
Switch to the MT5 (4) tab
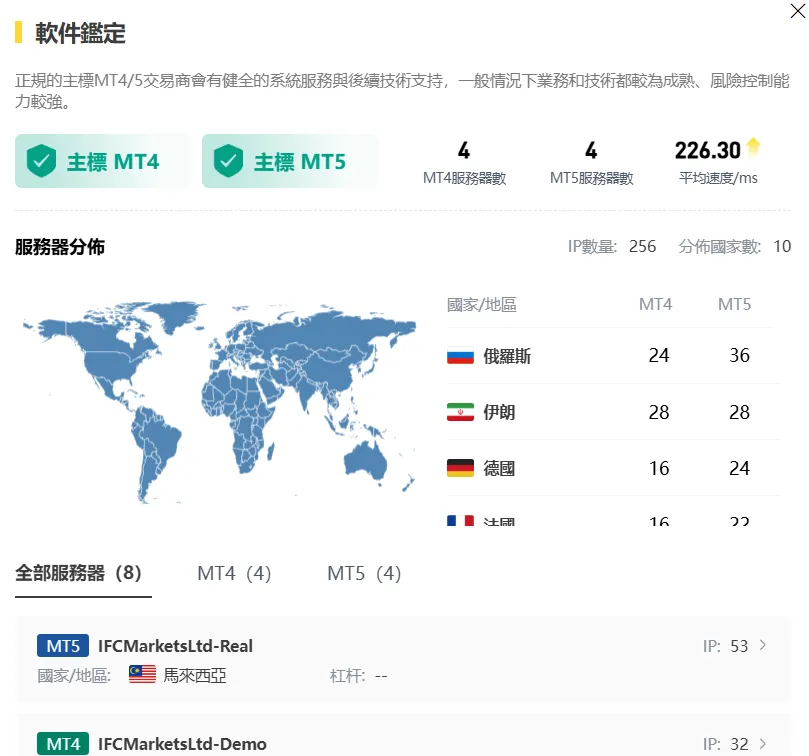(x=364, y=573)
